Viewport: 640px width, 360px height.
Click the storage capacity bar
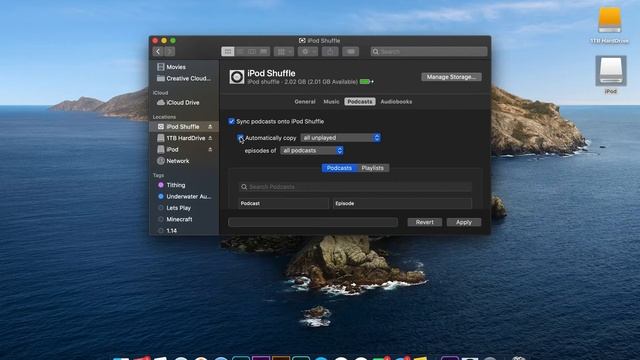pos(313,222)
